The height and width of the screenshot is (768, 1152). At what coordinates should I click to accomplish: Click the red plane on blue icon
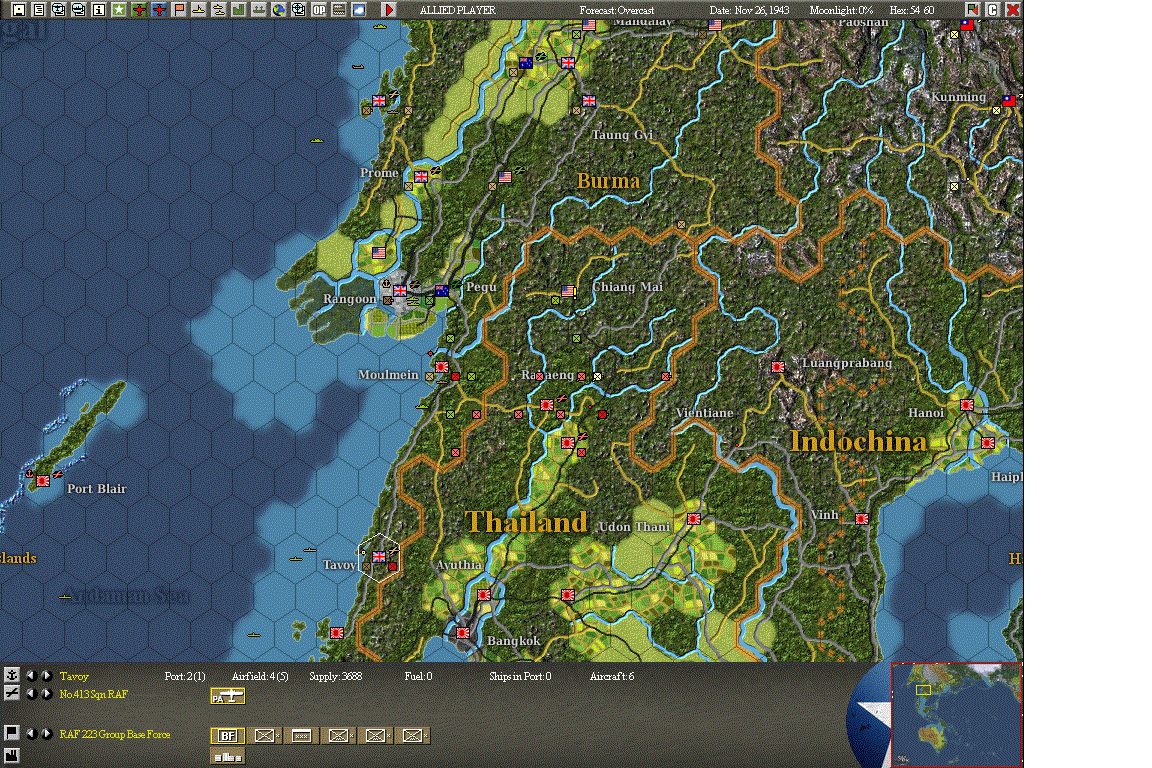[158, 10]
